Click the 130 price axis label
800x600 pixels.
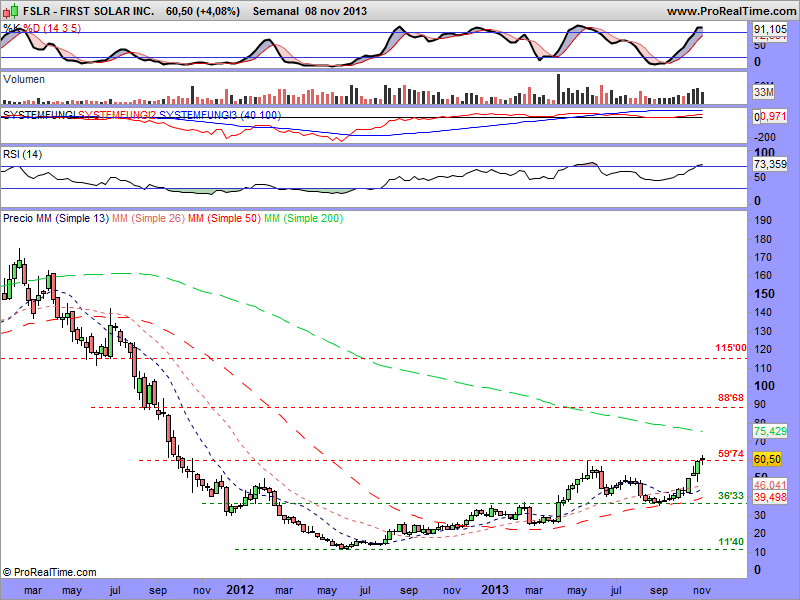pos(763,331)
